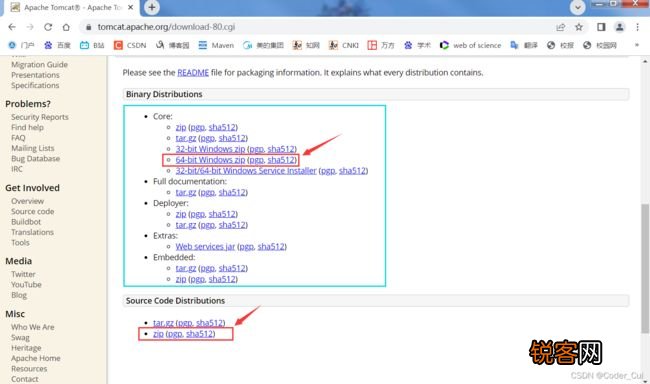Open Find help in sidebar

tap(27, 128)
